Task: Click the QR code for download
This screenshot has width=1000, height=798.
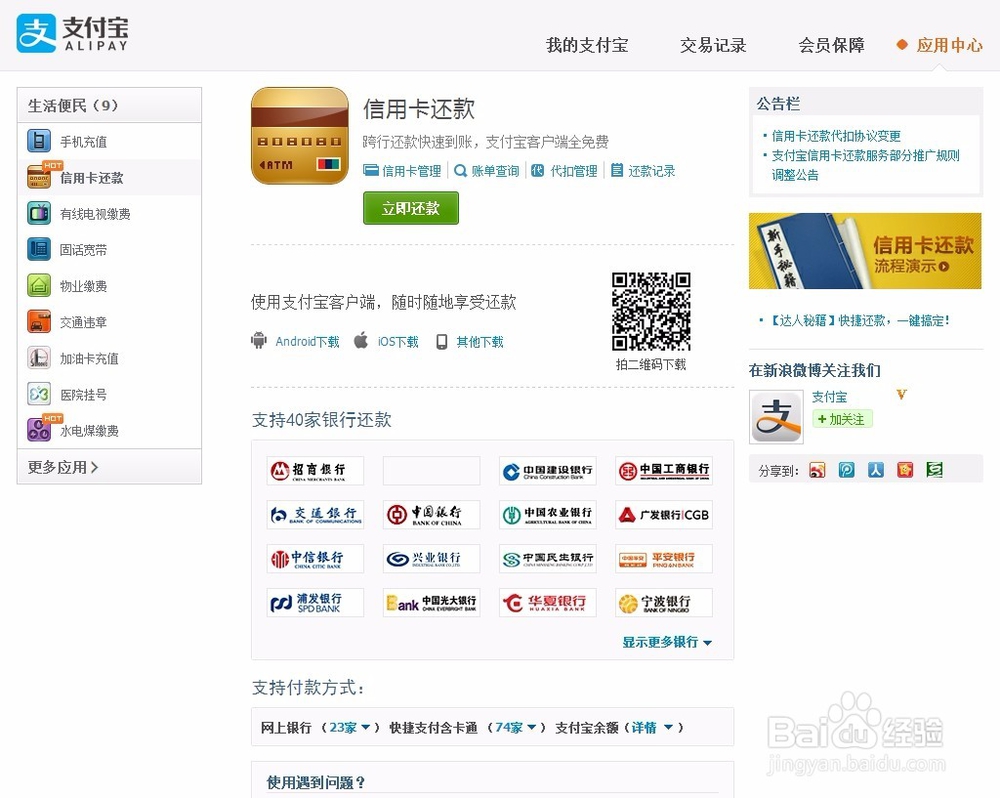Action: tap(651, 311)
